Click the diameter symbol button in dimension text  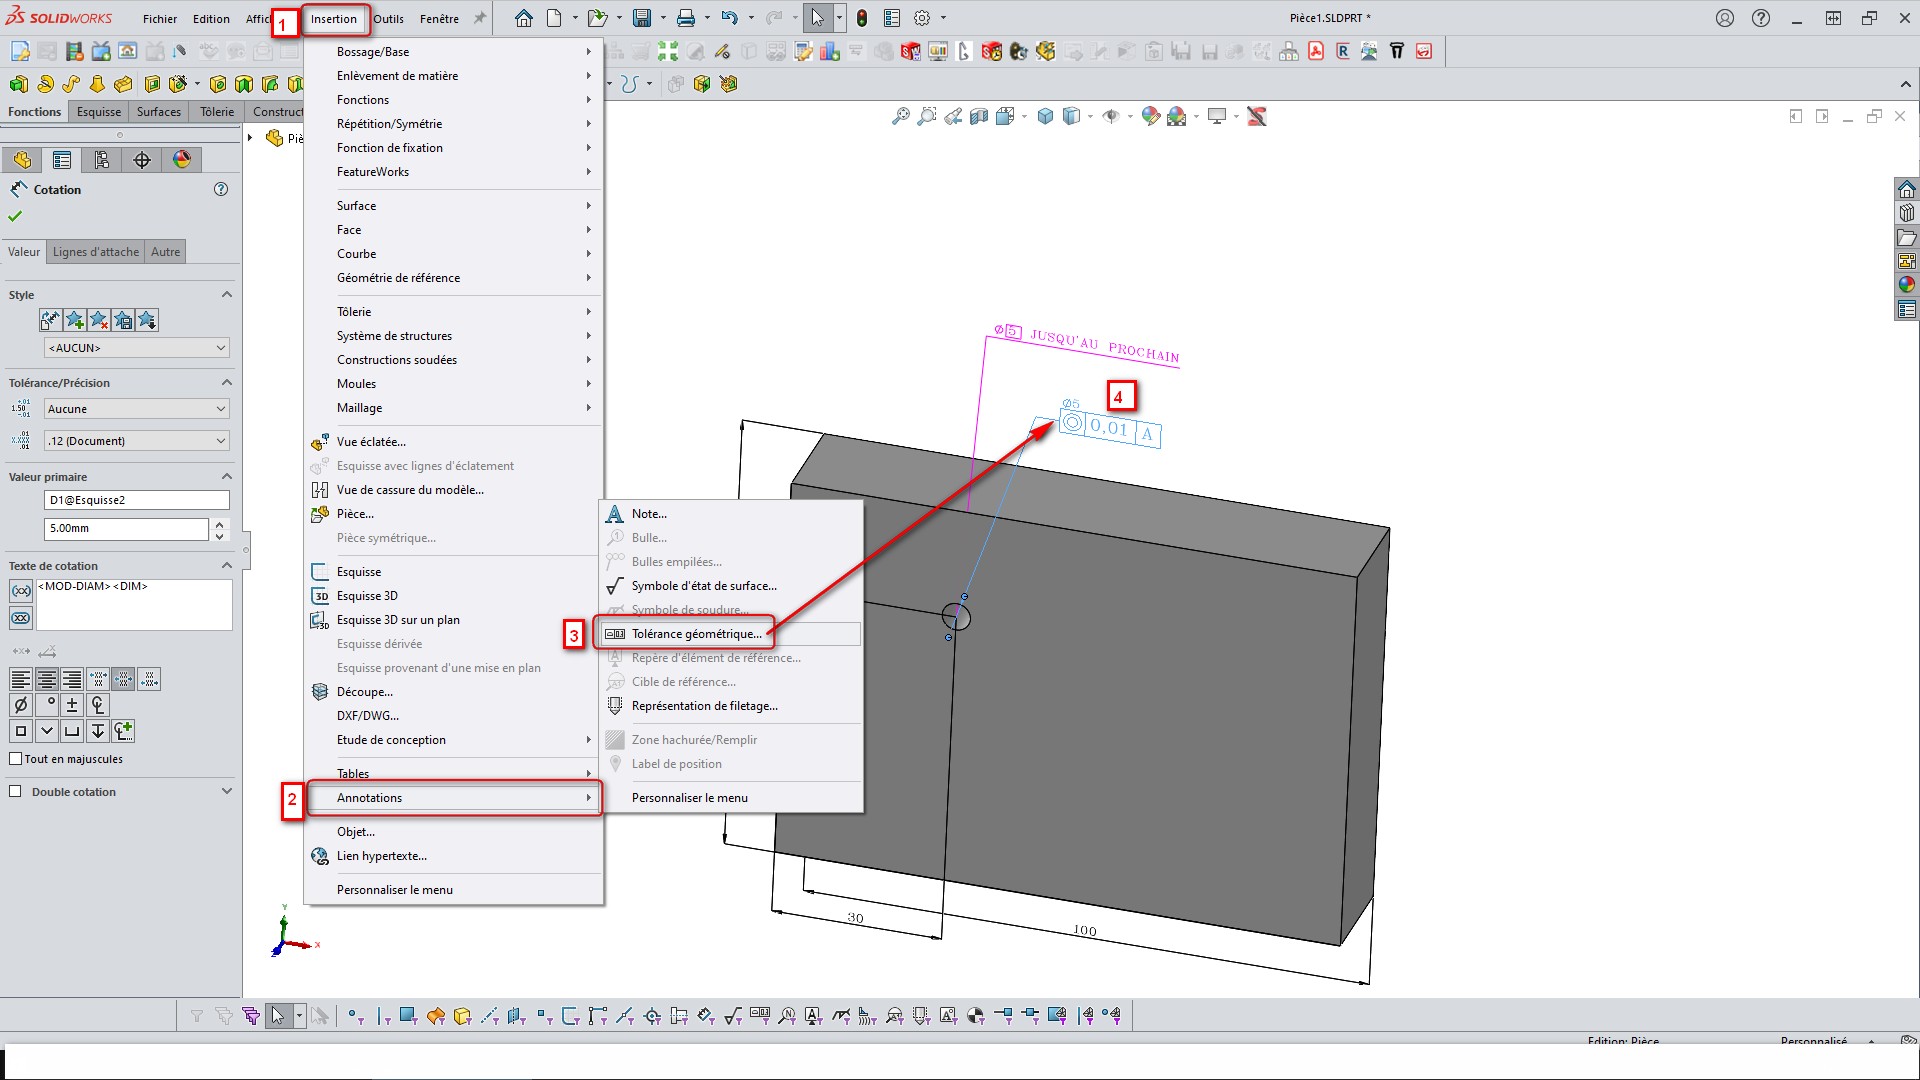(x=20, y=705)
